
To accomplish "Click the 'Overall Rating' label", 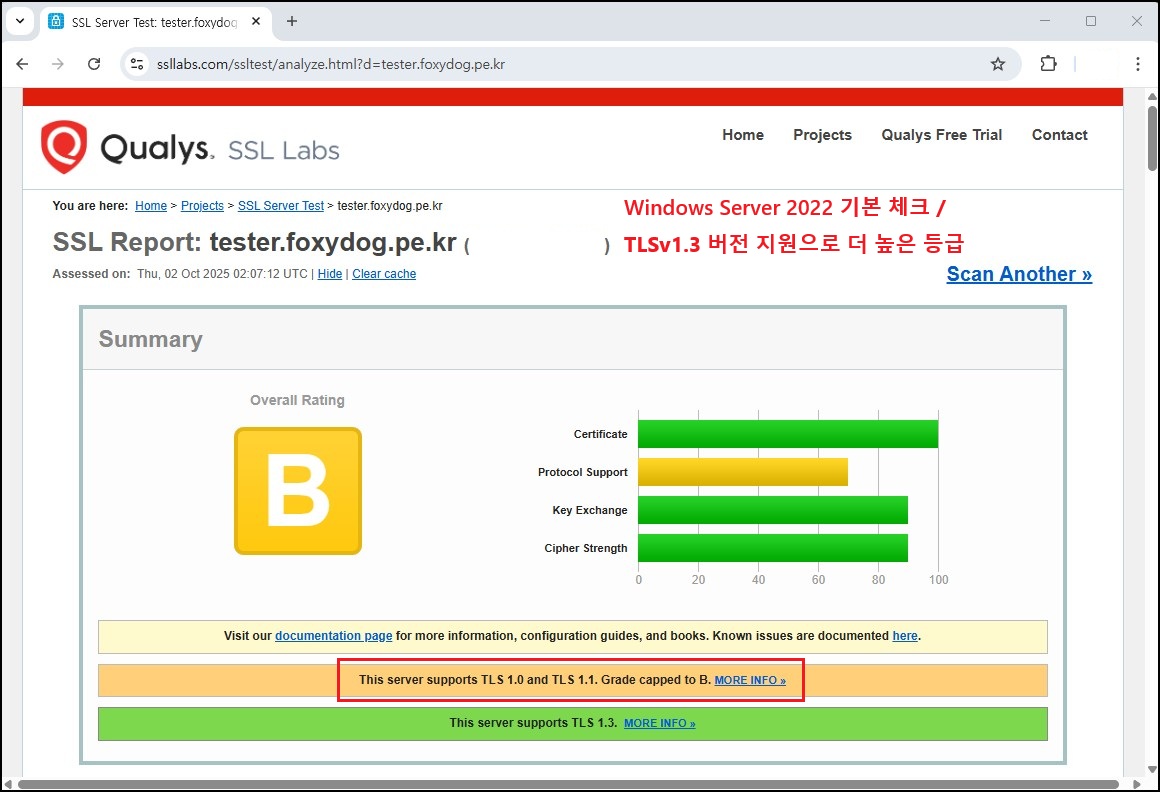I will [297, 400].
